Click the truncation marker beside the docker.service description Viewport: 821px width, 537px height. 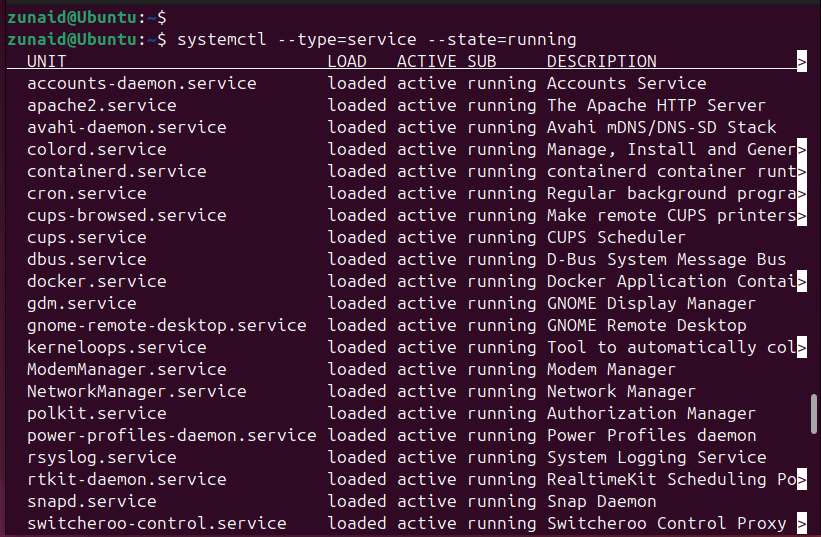coord(801,282)
